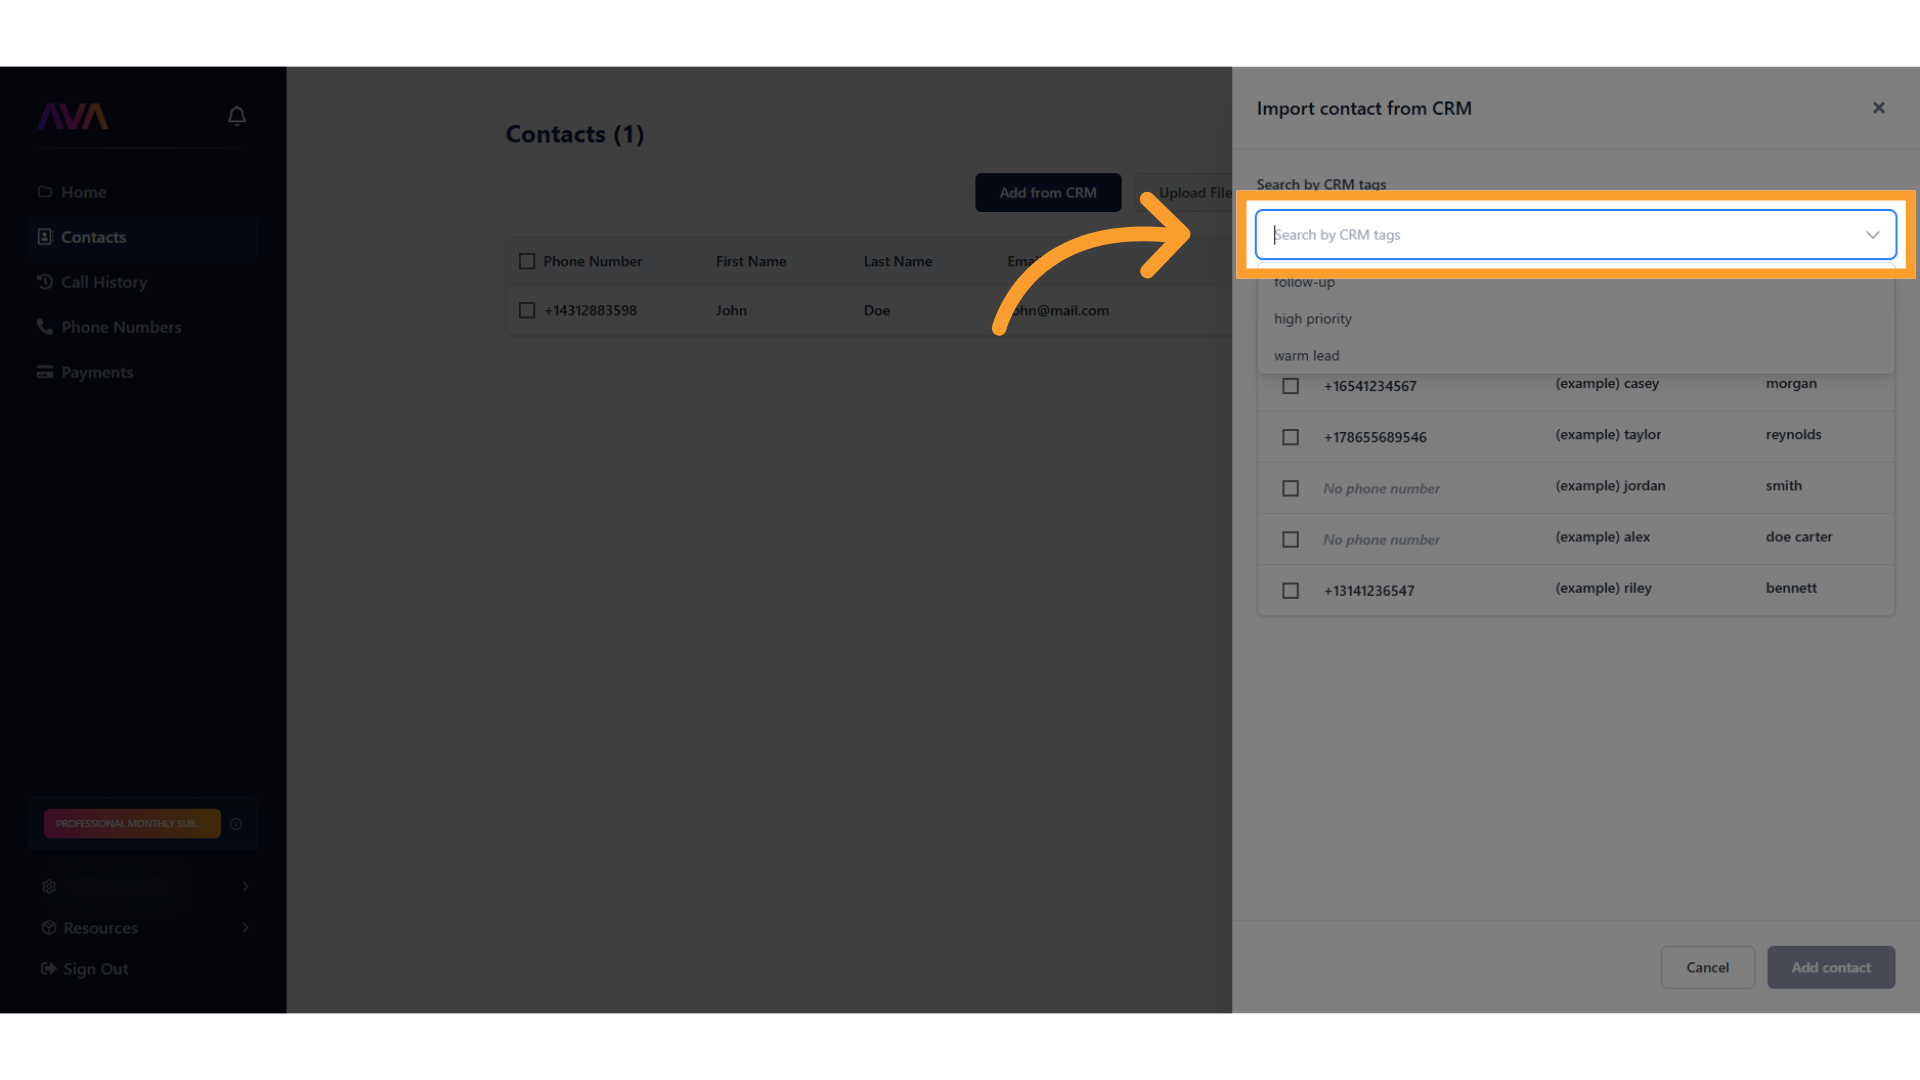Screen dimensions: 1920x1080
Task: Choose the 'high priority' tag option
Action: point(1312,319)
